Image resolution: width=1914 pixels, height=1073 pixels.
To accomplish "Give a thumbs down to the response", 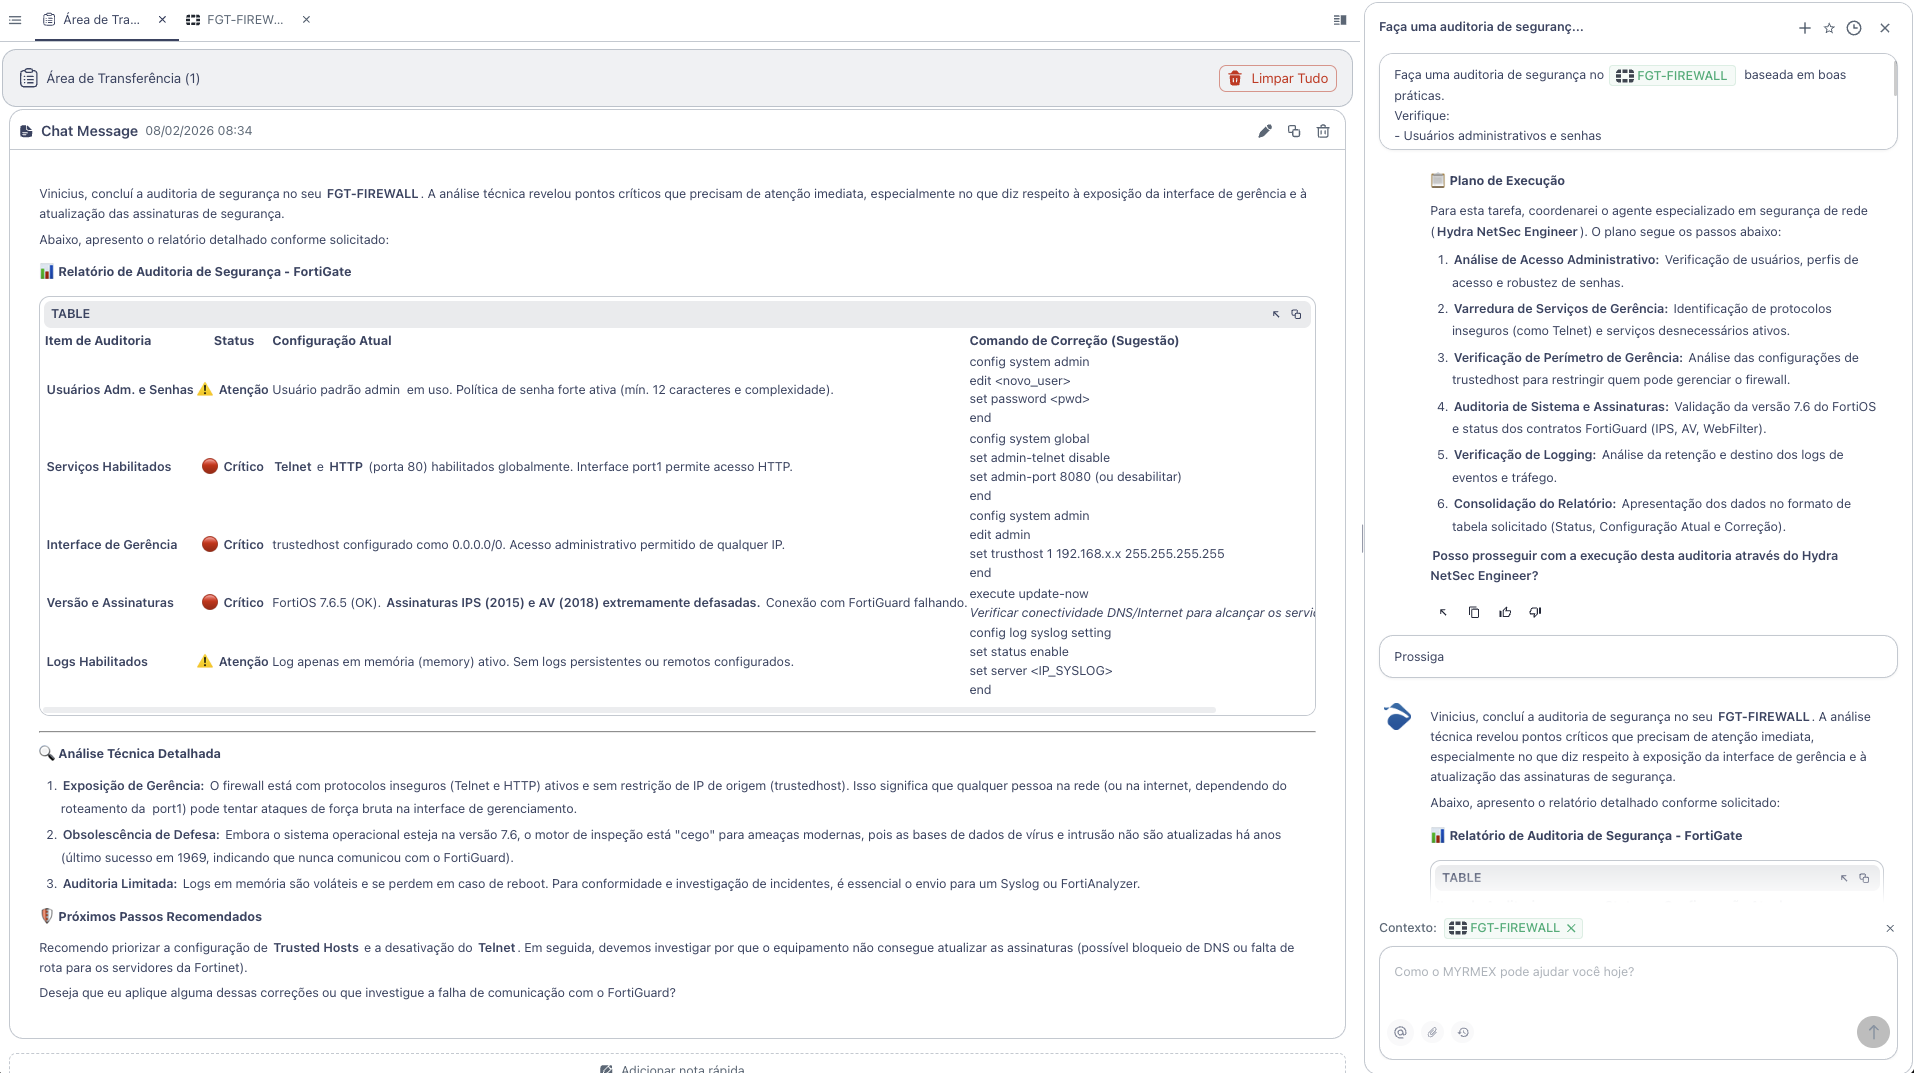I will [x=1535, y=612].
